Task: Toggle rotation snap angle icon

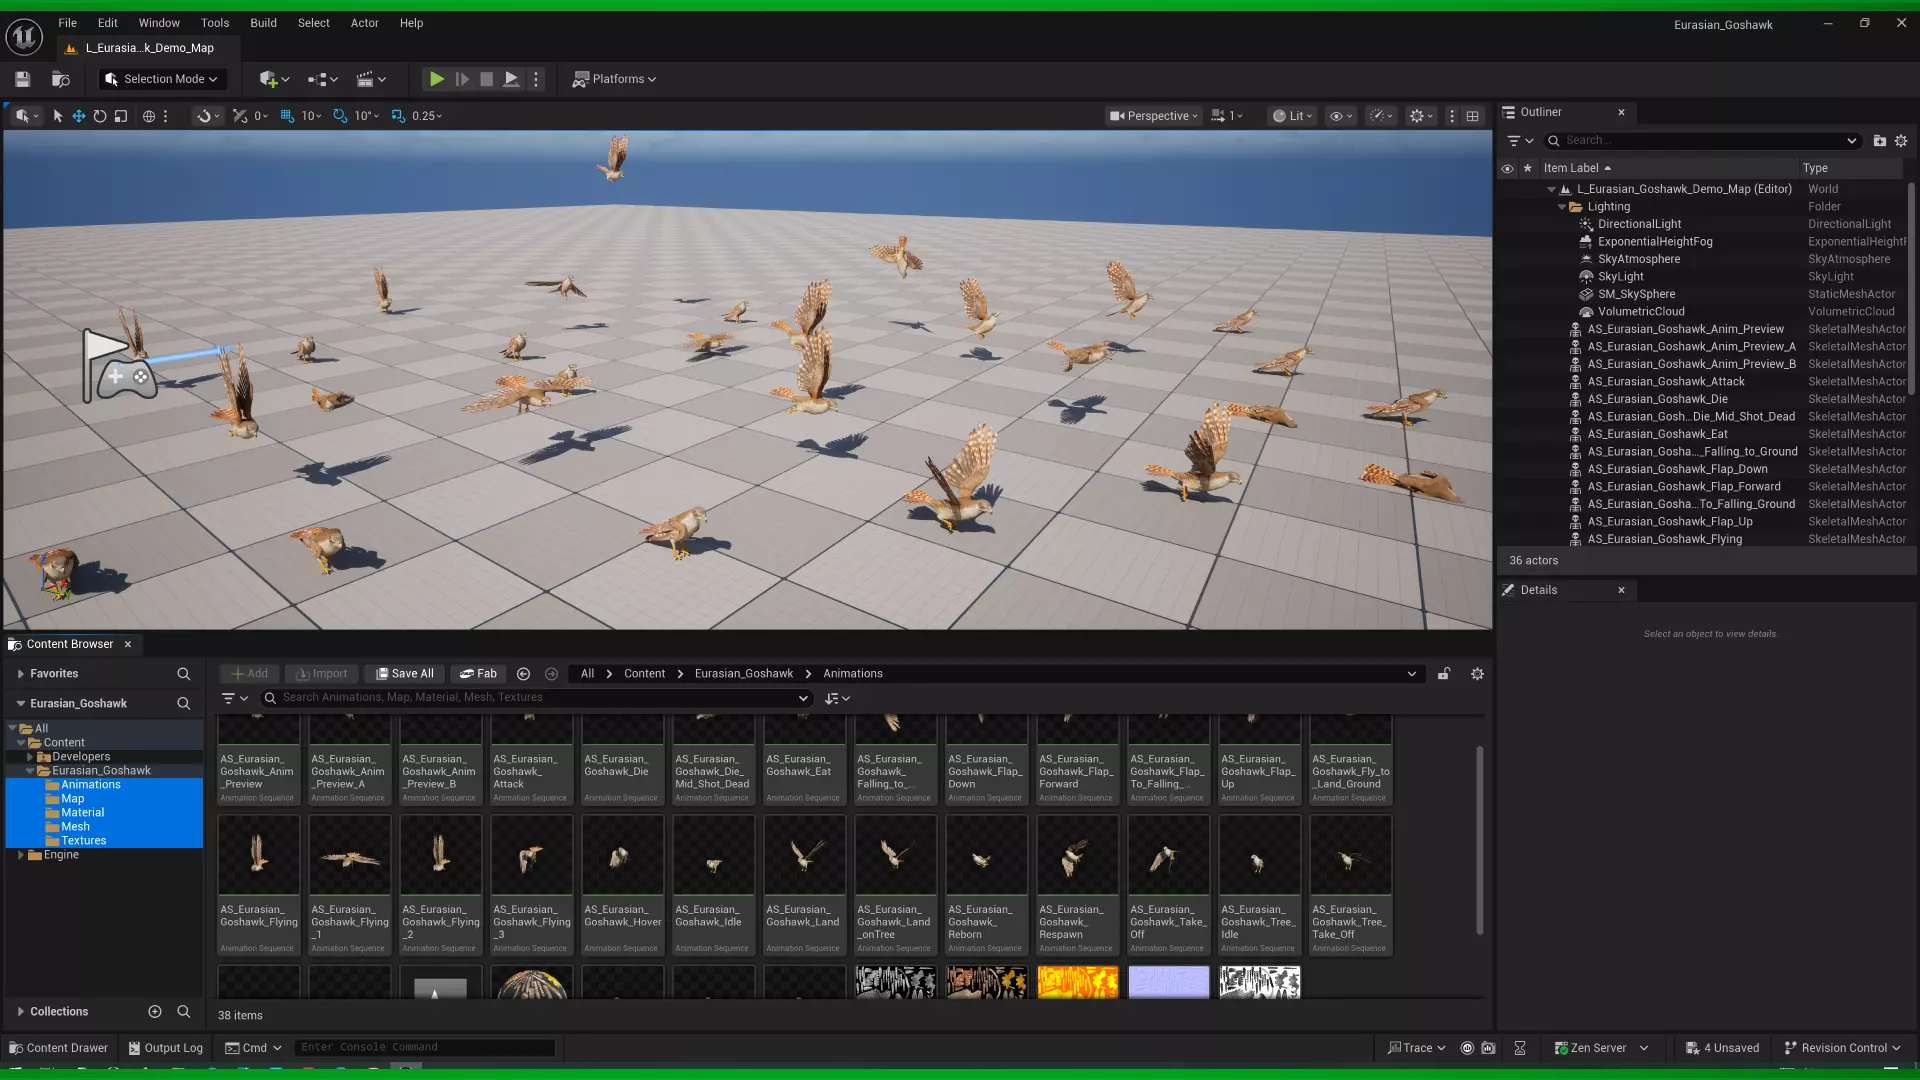Action: tap(340, 116)
